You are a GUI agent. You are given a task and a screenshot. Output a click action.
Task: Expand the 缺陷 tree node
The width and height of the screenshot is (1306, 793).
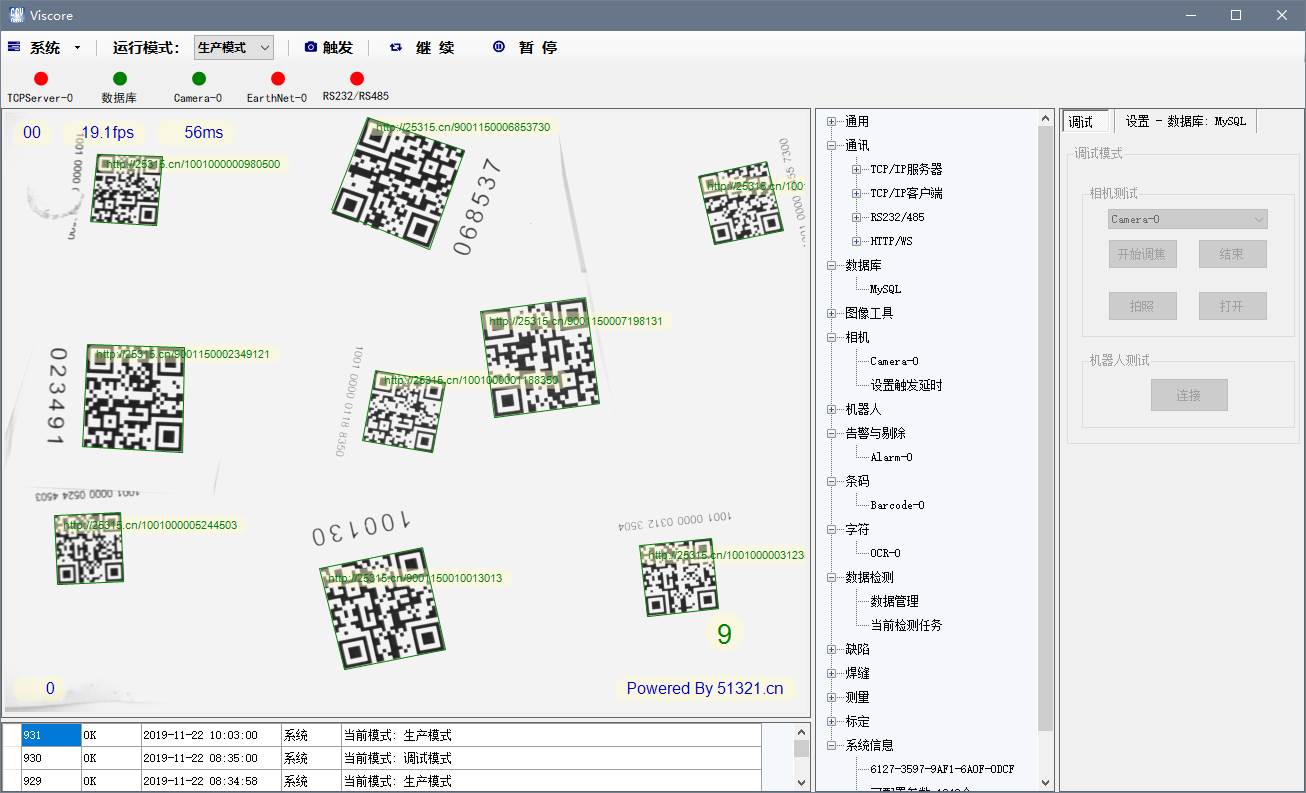click(832, 649)
